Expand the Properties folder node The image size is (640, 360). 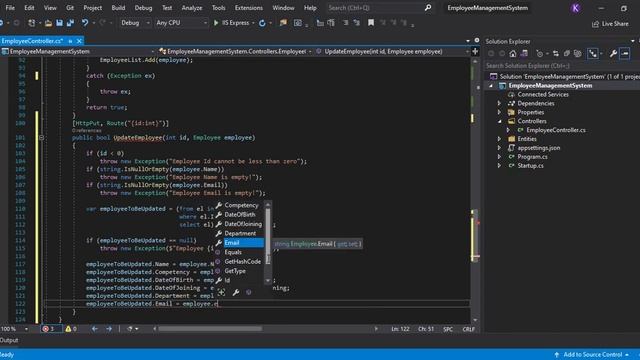point(499,112)
